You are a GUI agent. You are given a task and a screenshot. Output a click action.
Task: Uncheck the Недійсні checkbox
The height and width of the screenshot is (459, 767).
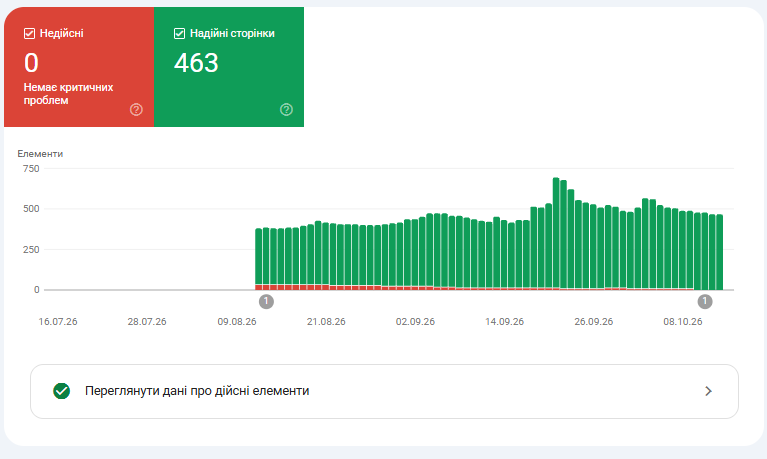pyautogui.click(x=29, y=33)
